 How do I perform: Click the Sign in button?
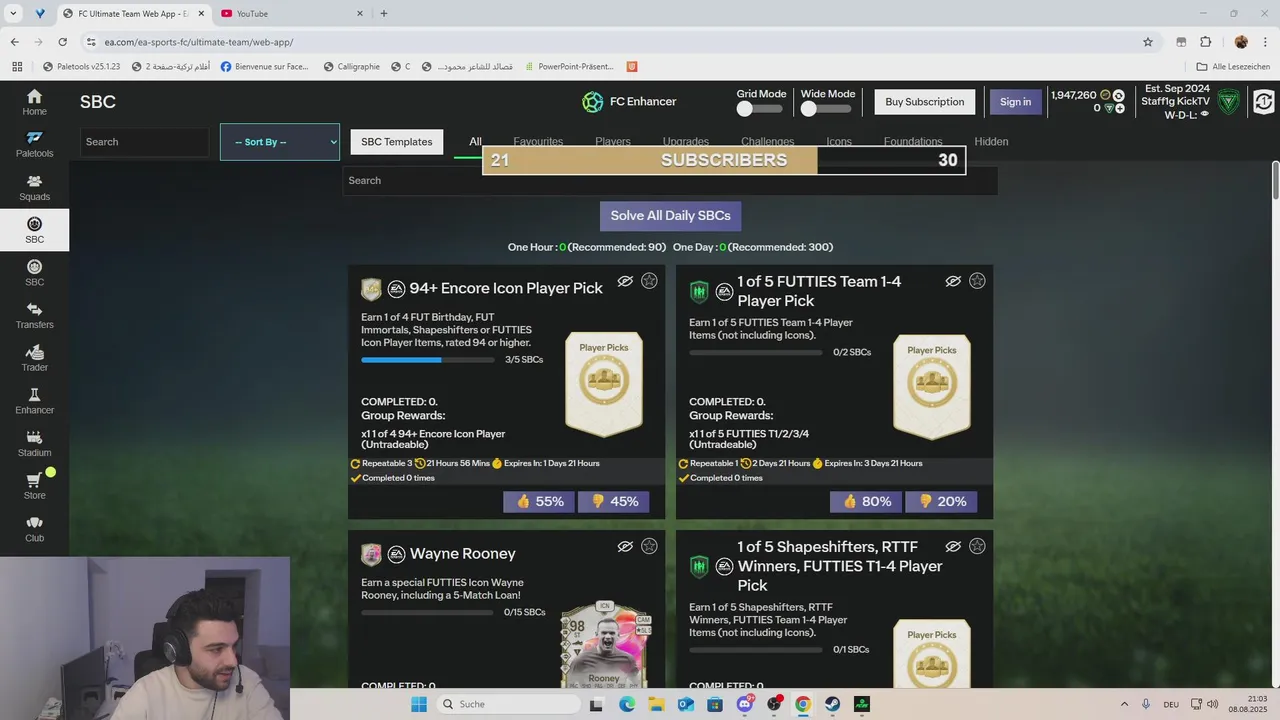pyautogui.click(x=1015, y=102)
